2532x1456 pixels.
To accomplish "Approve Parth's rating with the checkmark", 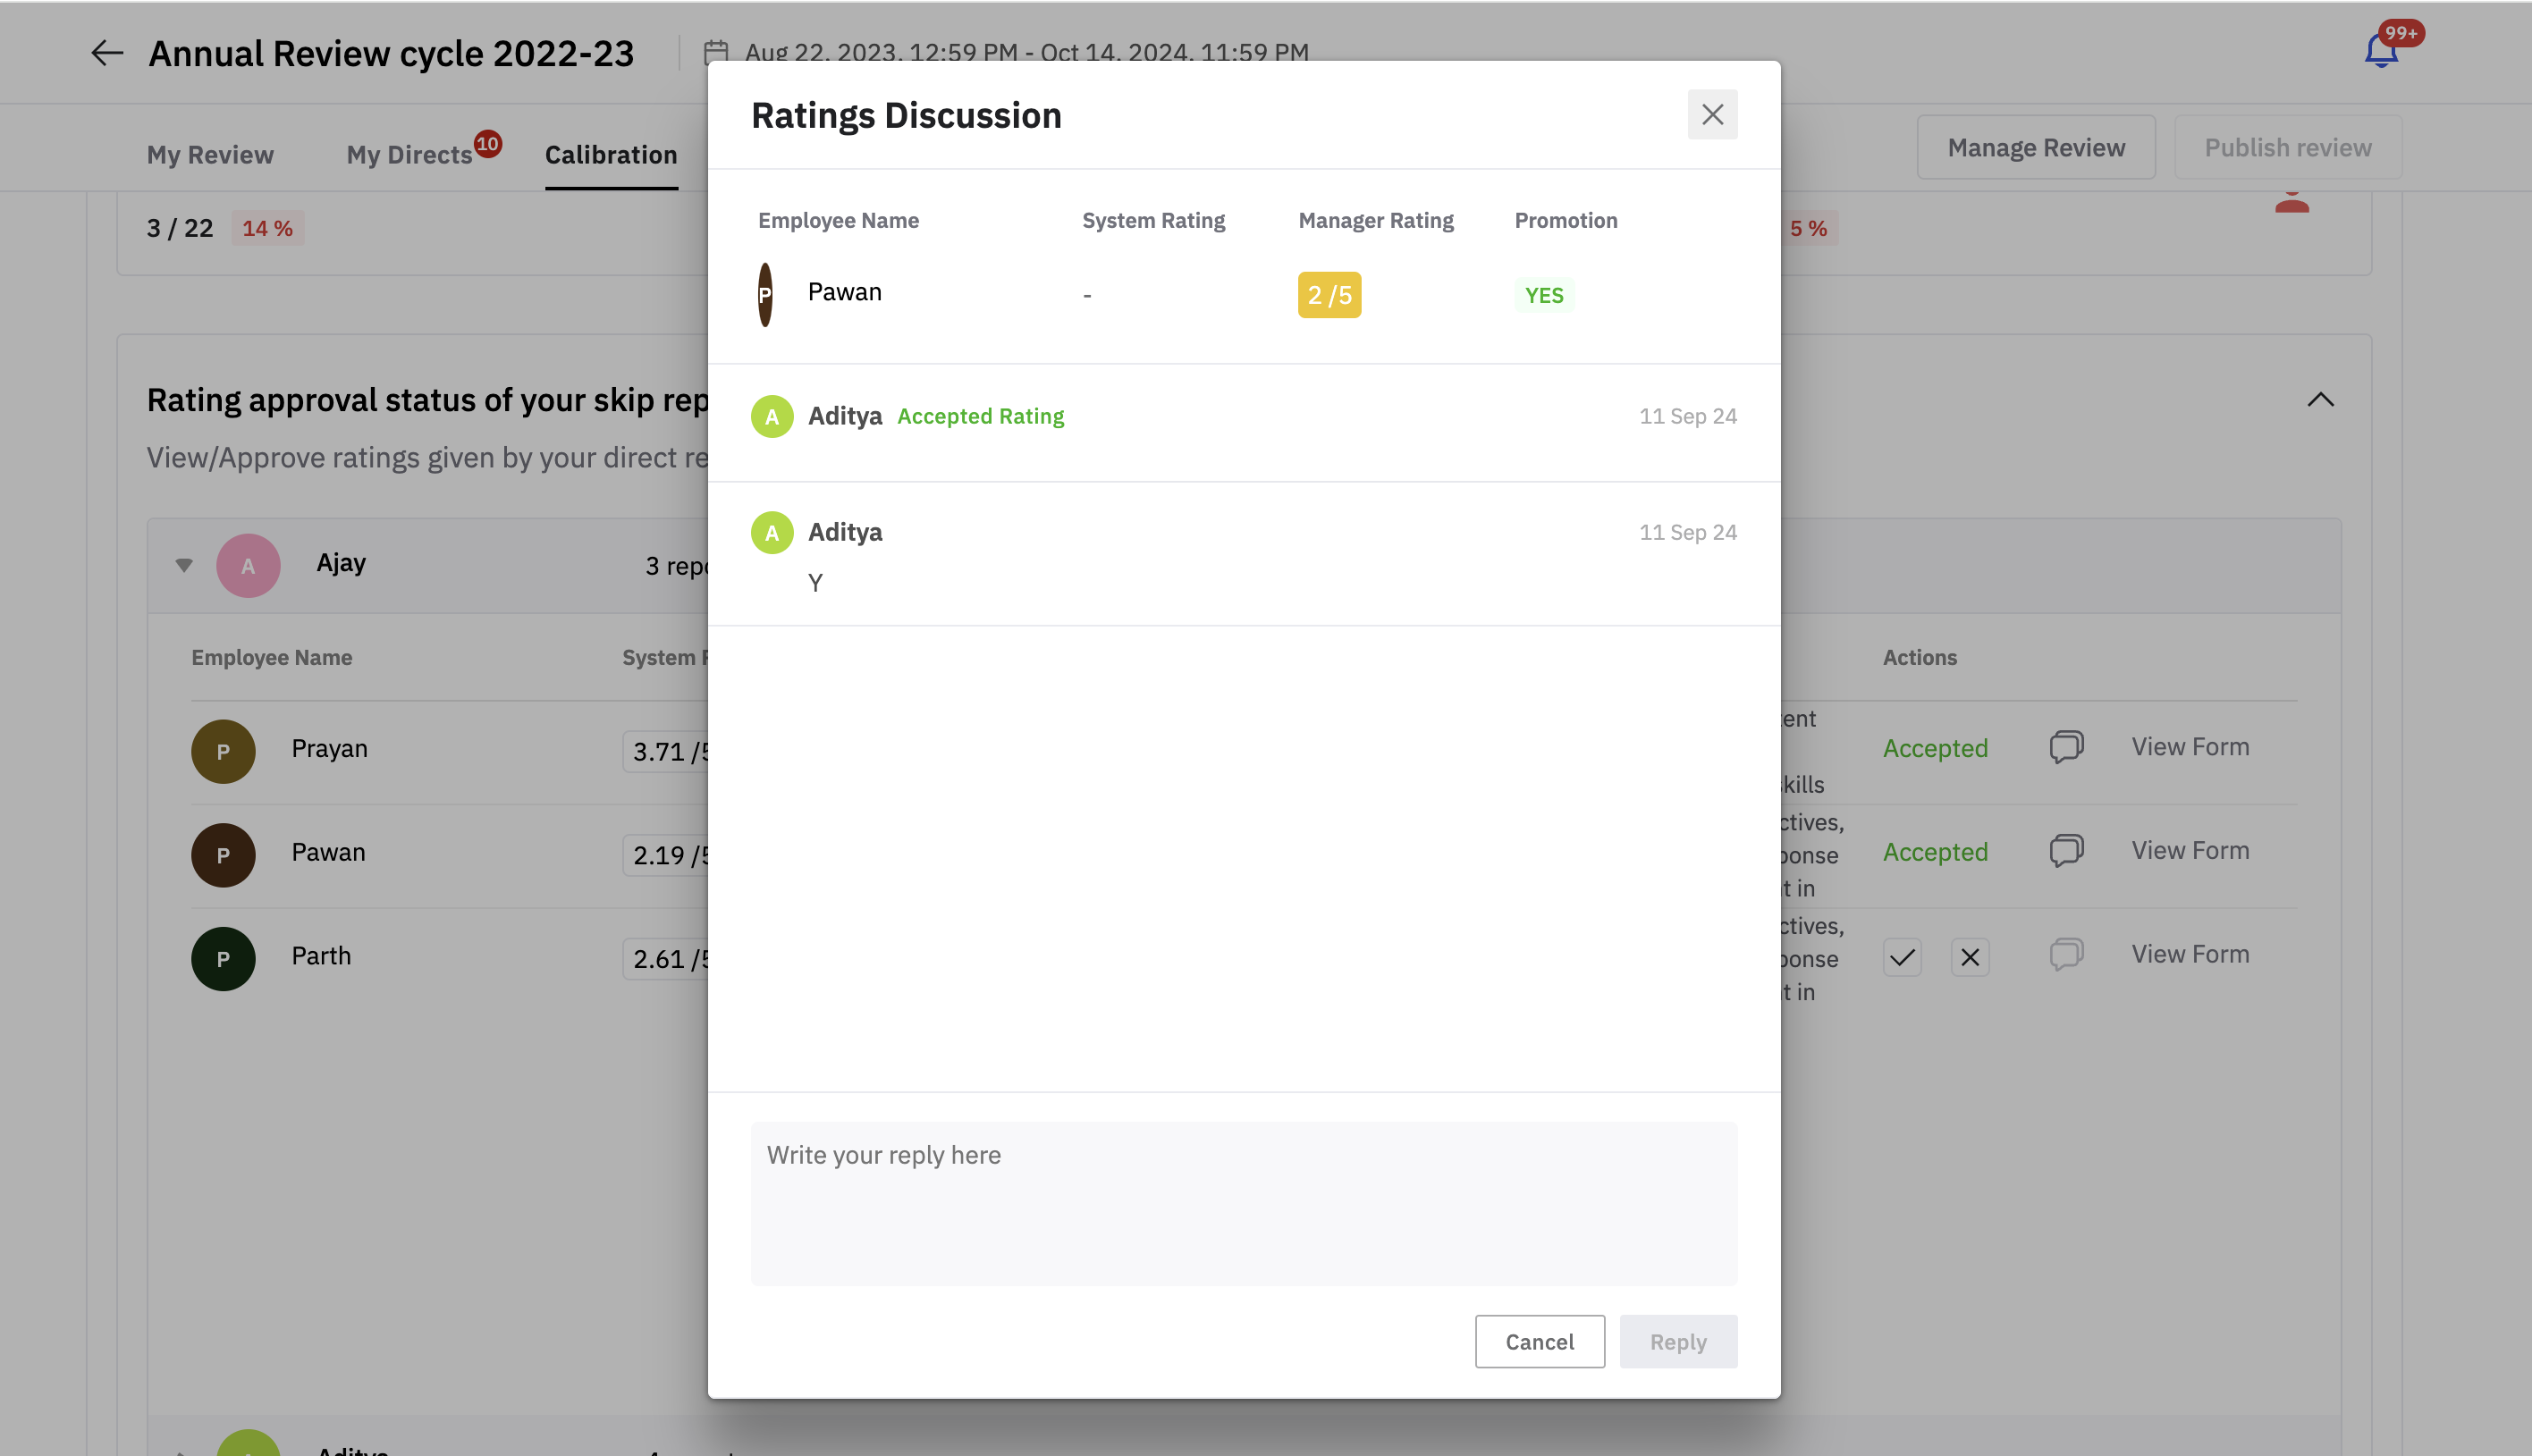I will point(1902,957).
